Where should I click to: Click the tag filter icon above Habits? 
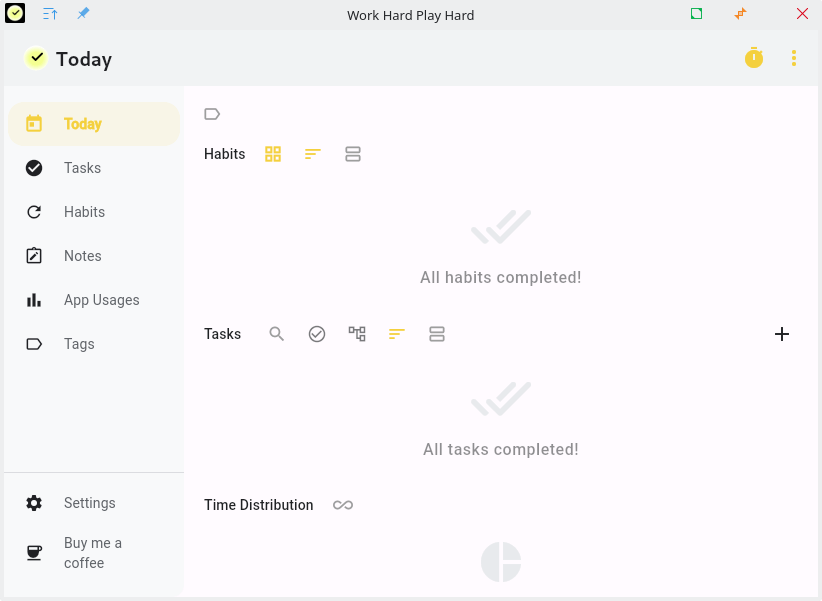(212, 114)
